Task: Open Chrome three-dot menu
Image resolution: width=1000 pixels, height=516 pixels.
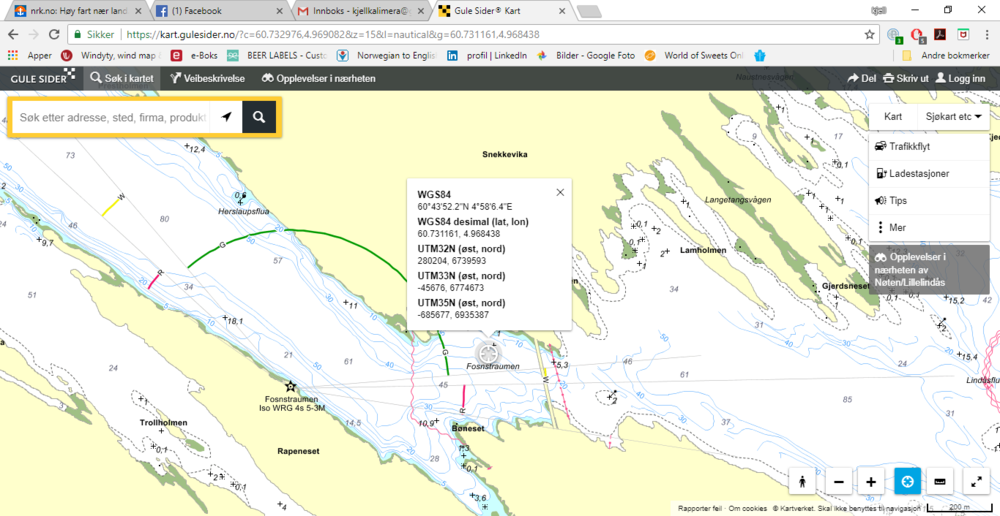Action: point(987,34)
